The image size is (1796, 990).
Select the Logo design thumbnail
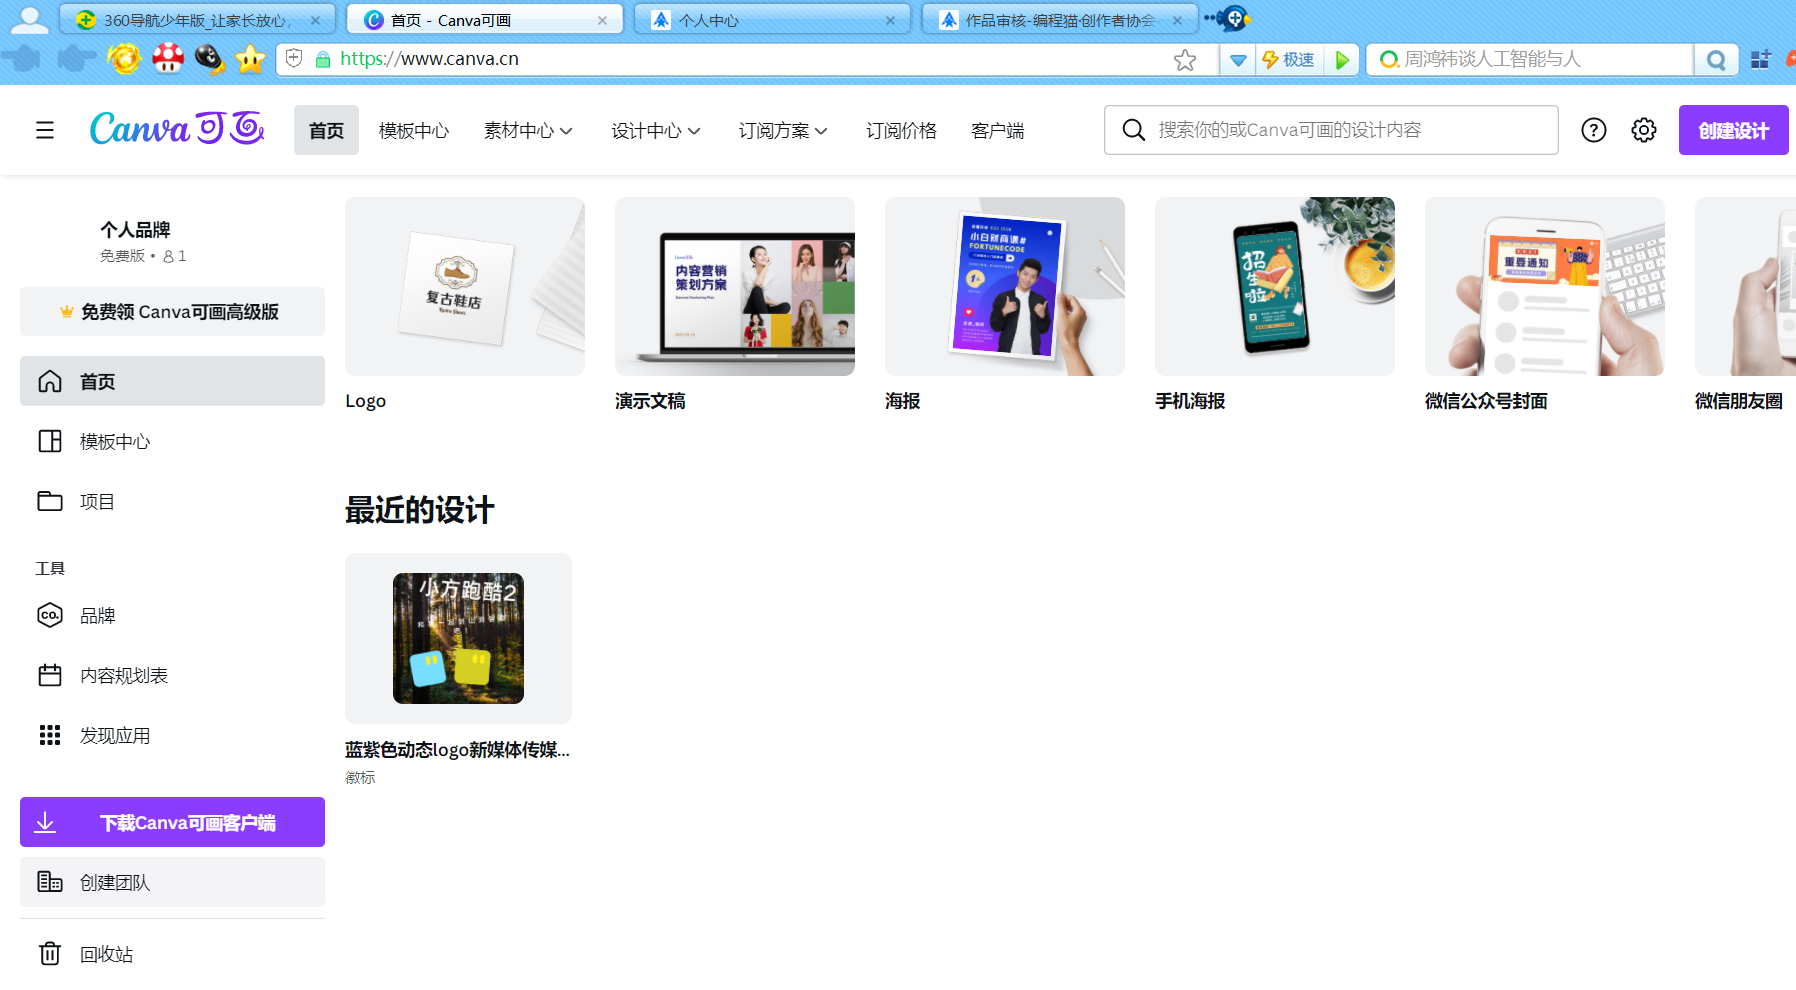point(465,286)
